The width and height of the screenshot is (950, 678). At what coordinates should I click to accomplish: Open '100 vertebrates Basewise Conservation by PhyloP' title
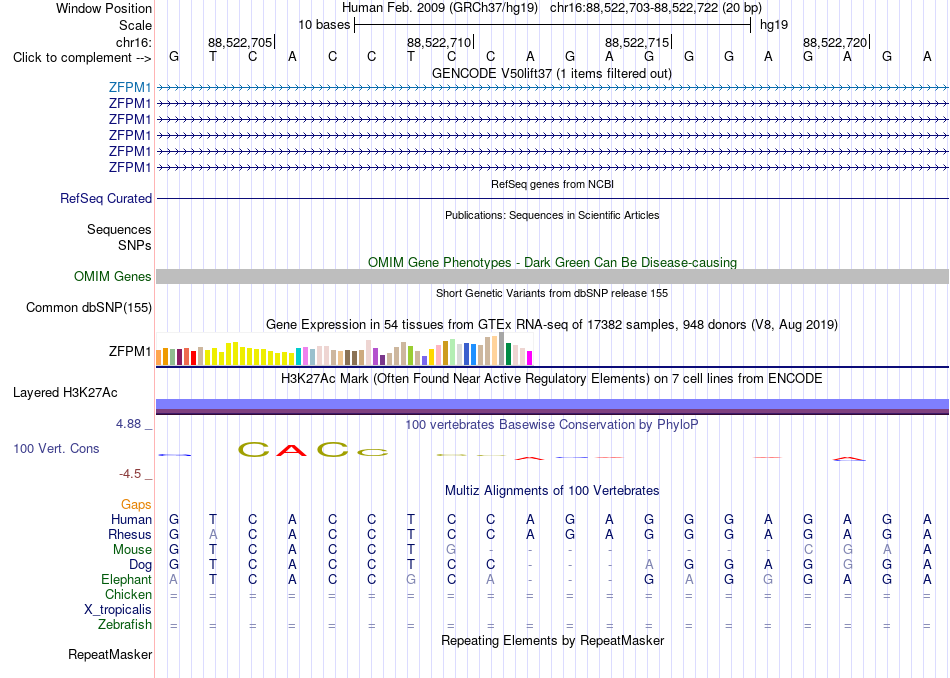(552, 425)
